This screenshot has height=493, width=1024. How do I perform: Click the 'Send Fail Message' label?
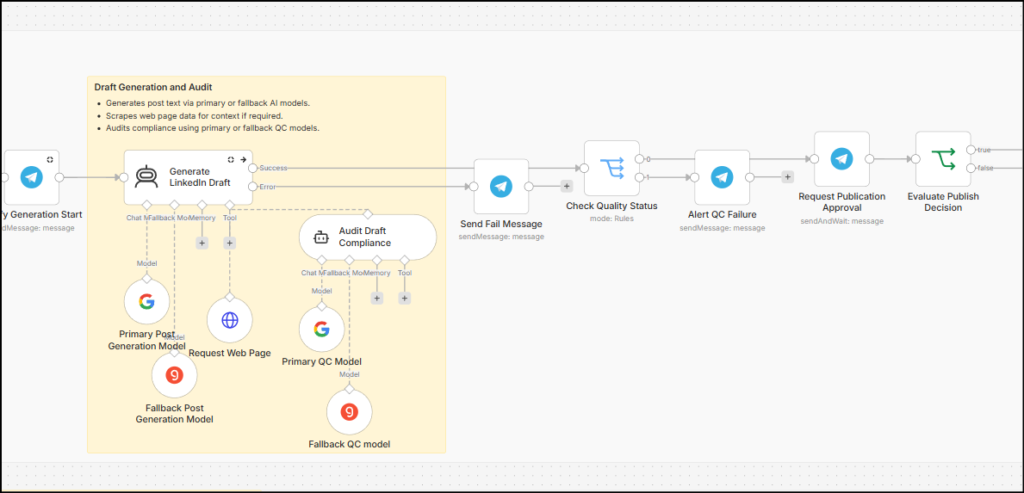coord(501,224)
